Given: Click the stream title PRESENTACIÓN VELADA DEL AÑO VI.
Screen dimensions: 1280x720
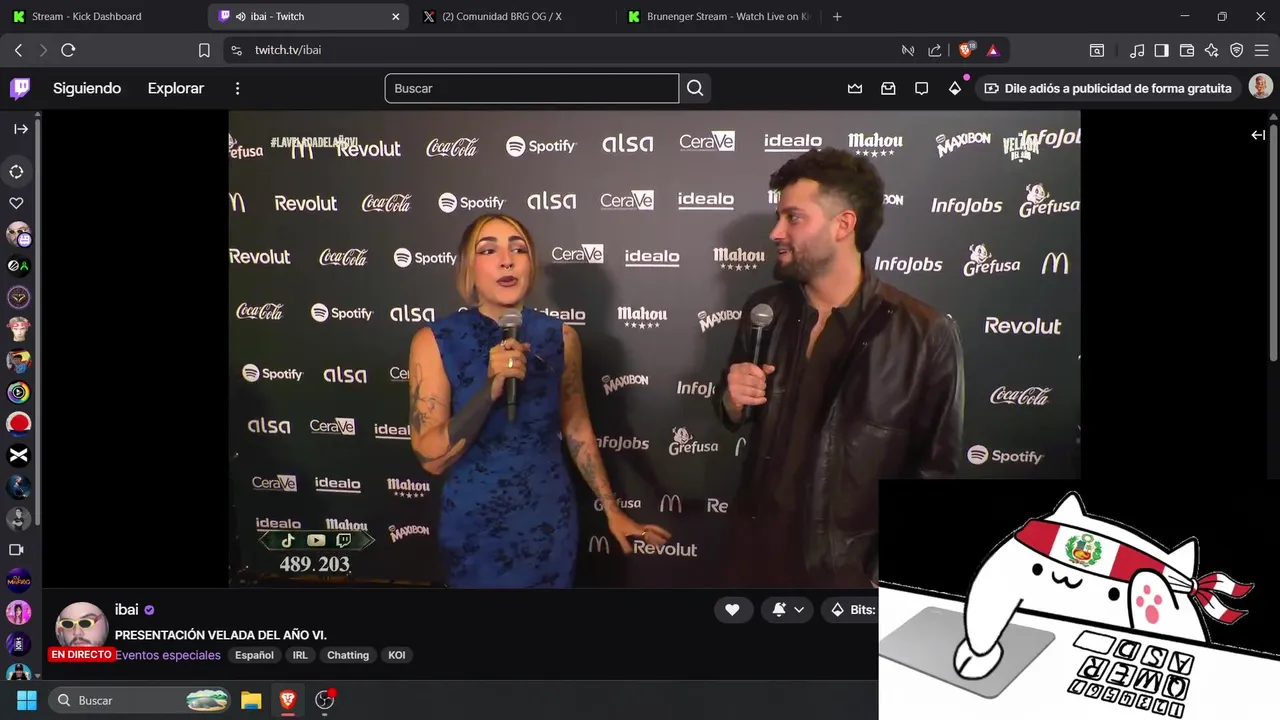Looking at the screenshot, I should (x=221, y=635).
